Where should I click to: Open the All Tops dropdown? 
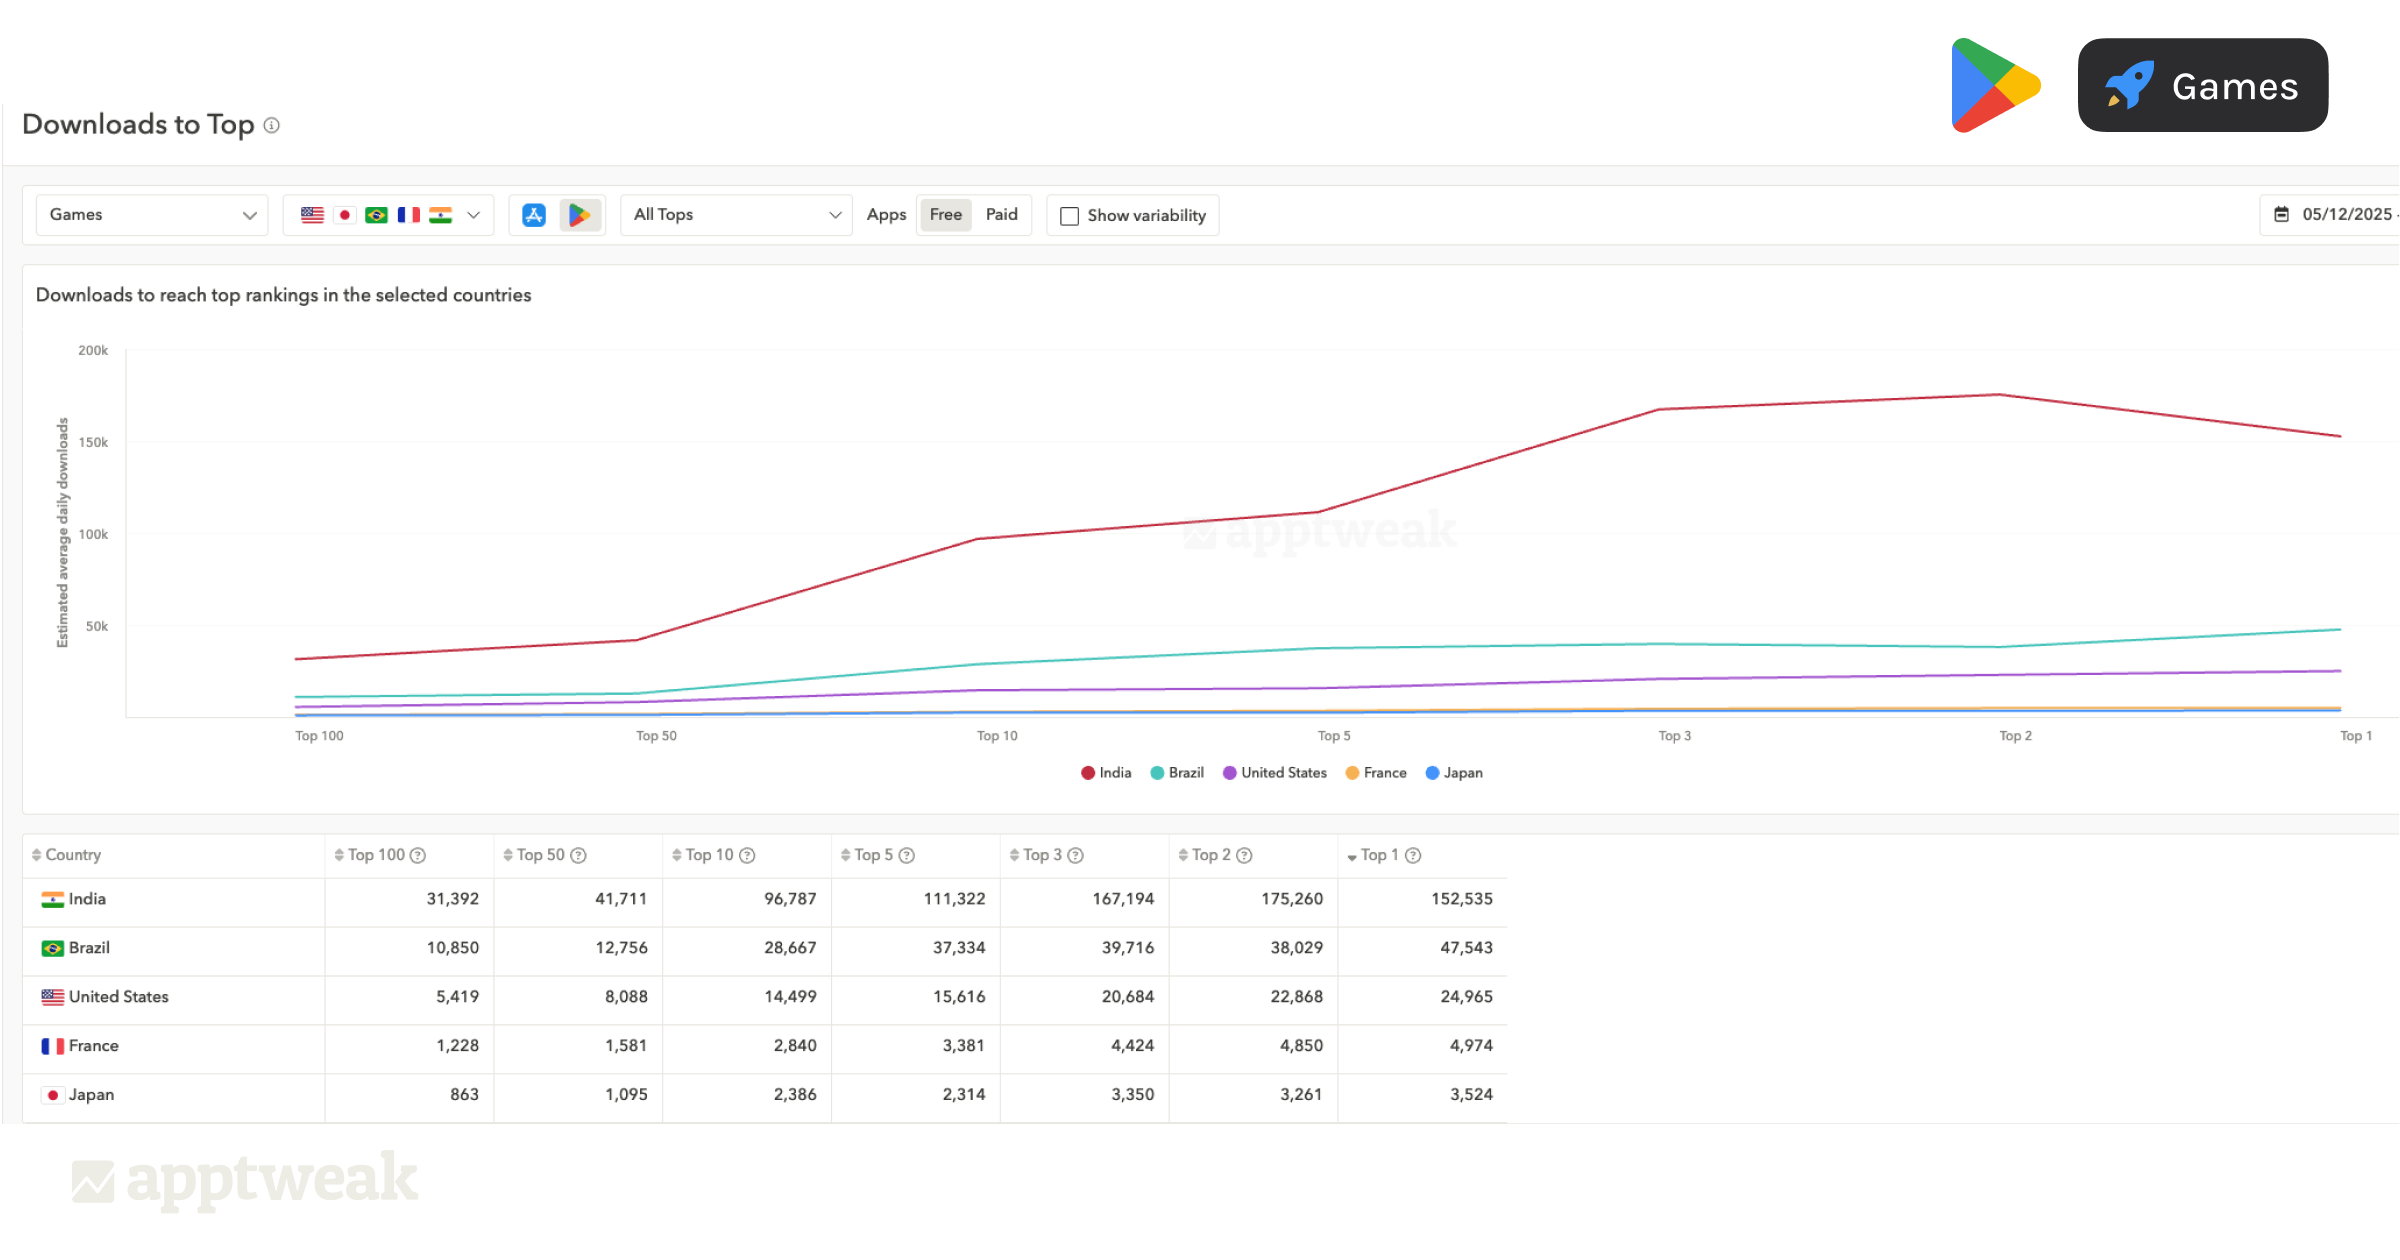click(736, 215)
